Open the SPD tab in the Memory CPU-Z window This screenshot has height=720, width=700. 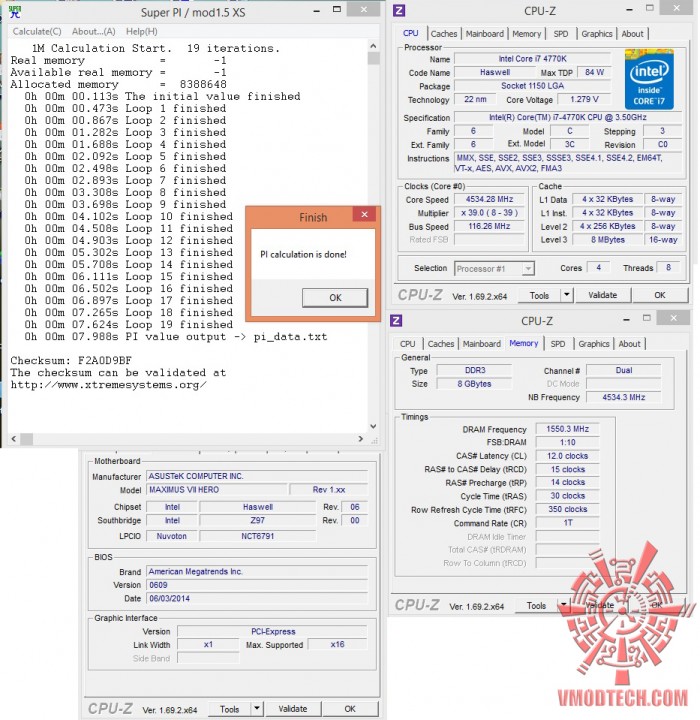[x=558, y=343]
